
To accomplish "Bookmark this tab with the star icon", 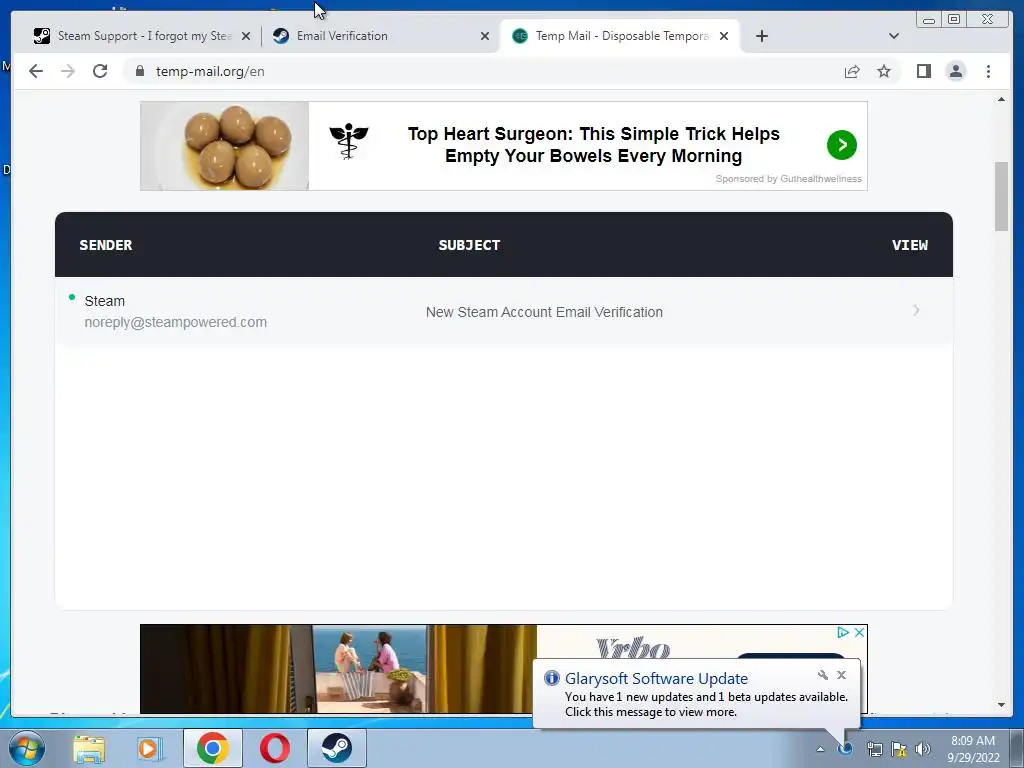I will [884, 71].
